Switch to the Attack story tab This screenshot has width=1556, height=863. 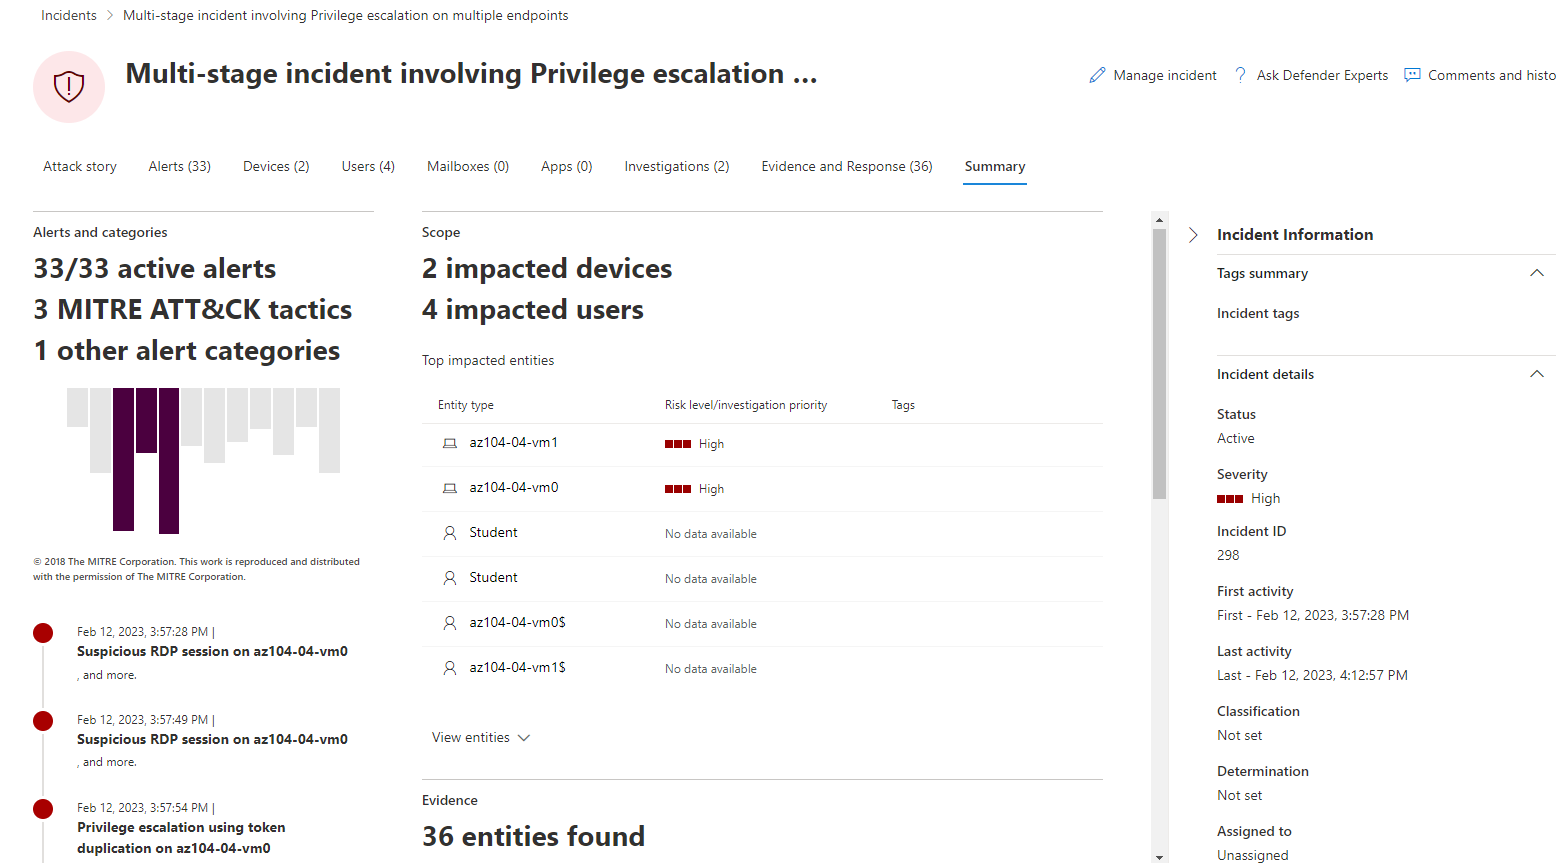click(80, 167)
